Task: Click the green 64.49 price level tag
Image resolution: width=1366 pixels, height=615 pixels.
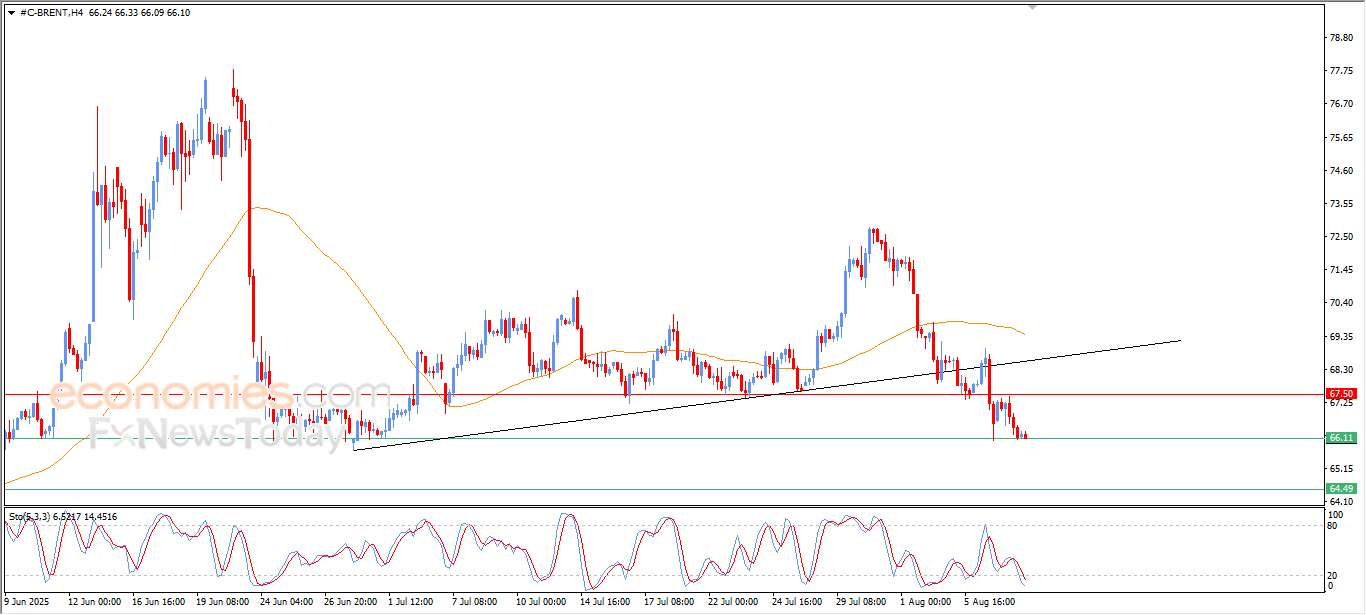Action: (x=1341, y=489)
